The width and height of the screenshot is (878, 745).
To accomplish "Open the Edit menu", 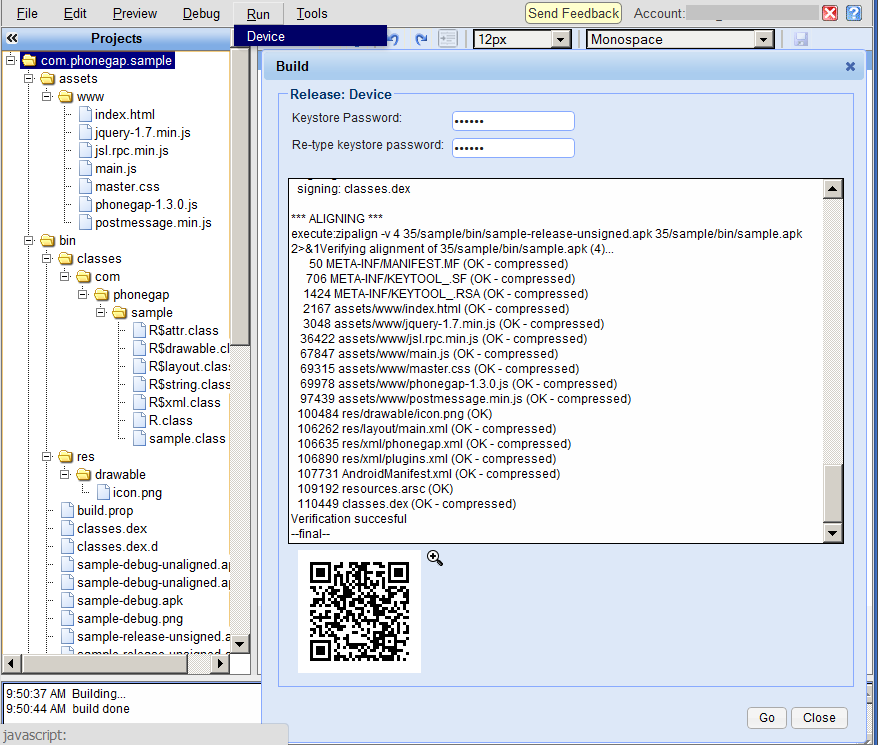I will click(75, 13).
